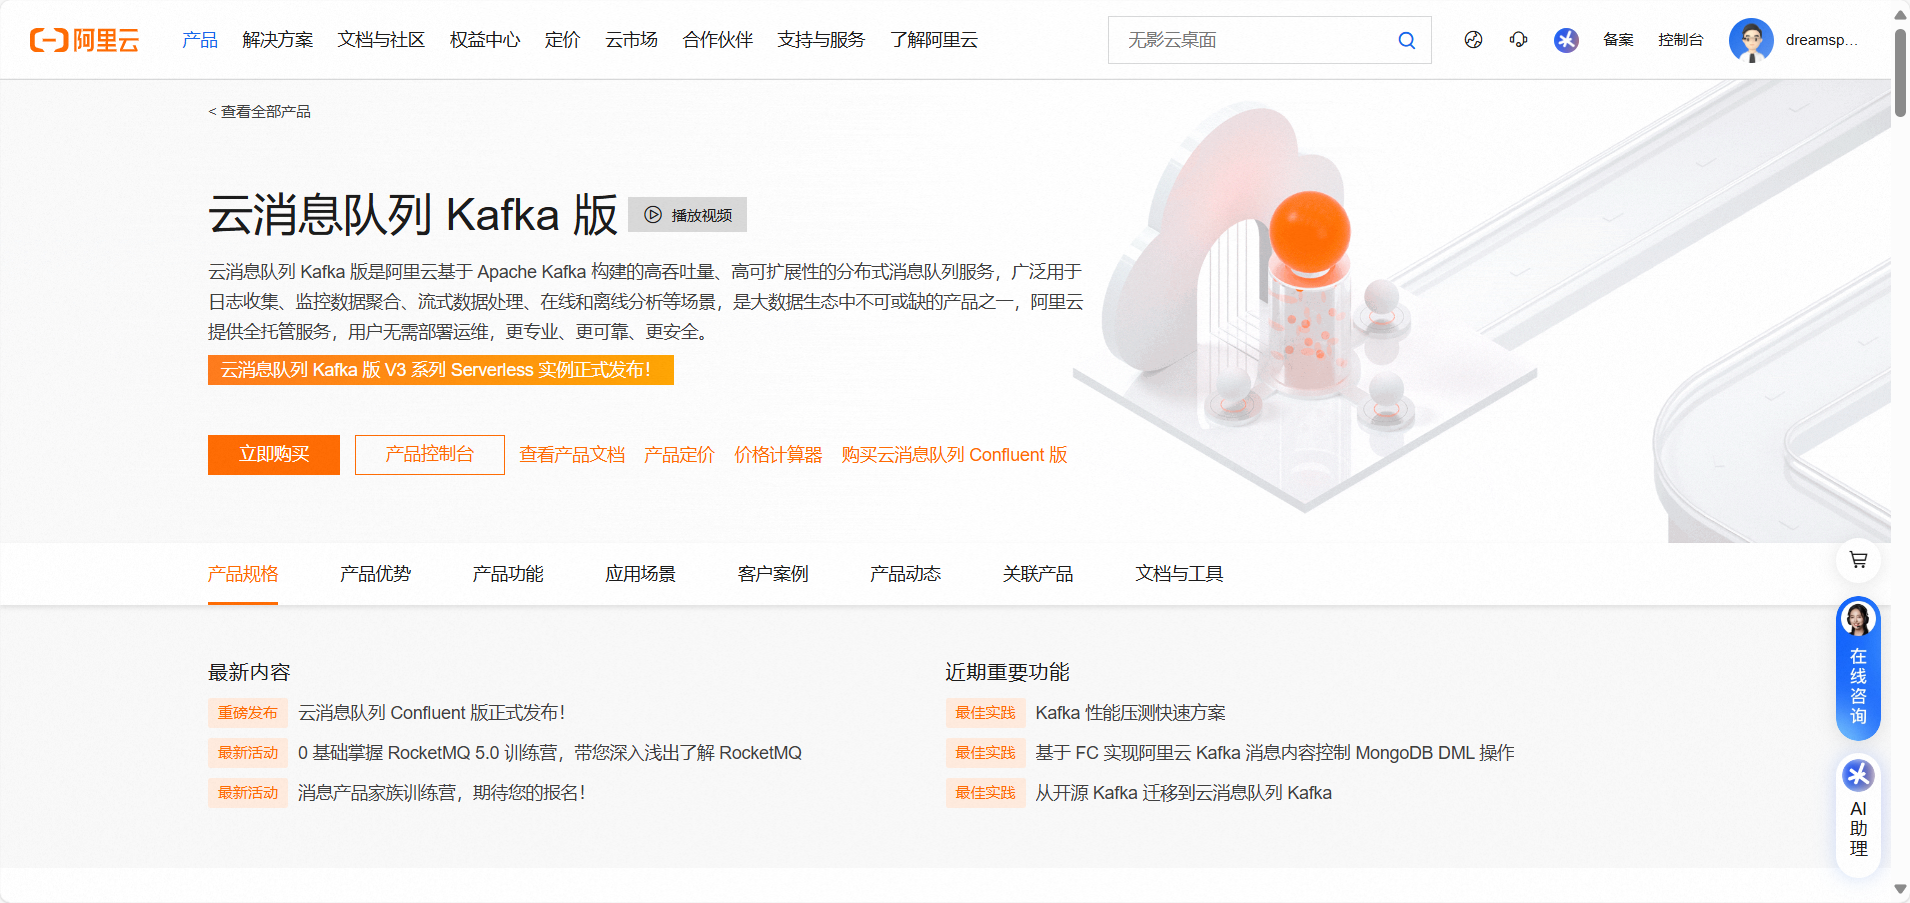Select the 产品功能 tab
1910x903 pixels.
coord(508,574)
